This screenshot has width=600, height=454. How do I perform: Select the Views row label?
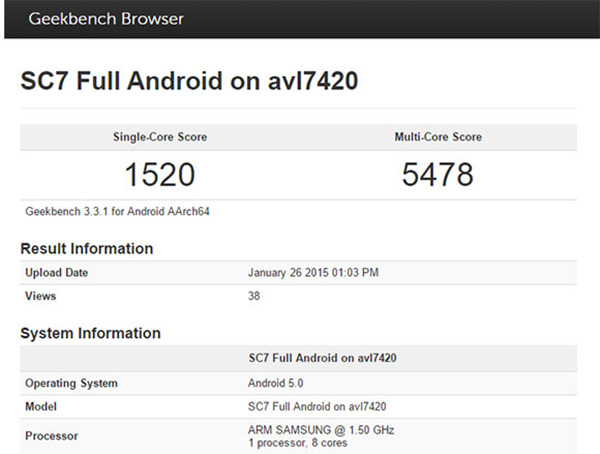pyautogui.click(x=41, y=296)
